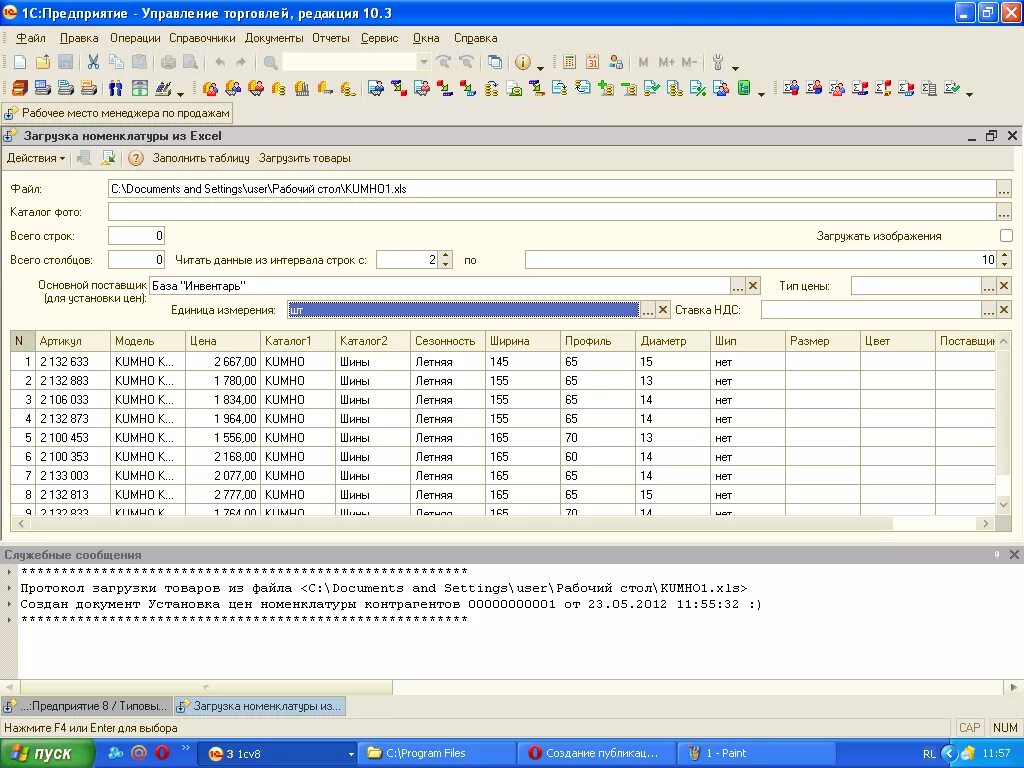
Task: Click the table's horizontal scrollbar track
Action: (503, 523)
